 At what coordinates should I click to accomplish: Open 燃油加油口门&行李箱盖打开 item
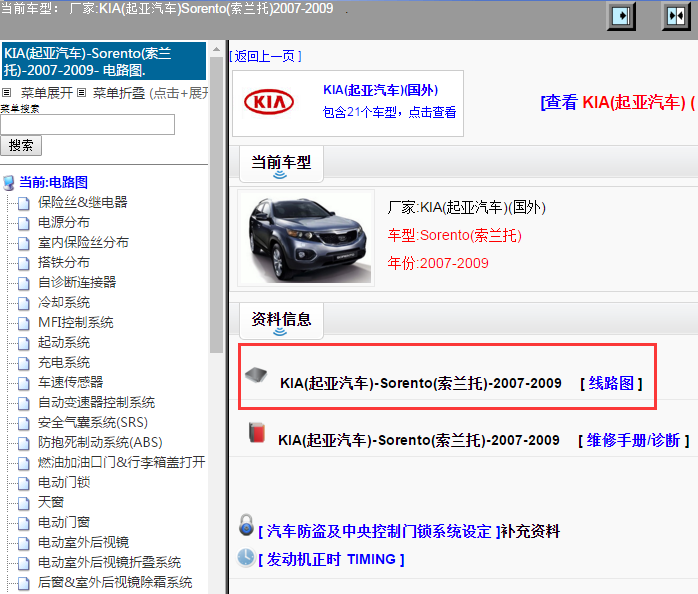pyautogui.click(x=122, y=462)
